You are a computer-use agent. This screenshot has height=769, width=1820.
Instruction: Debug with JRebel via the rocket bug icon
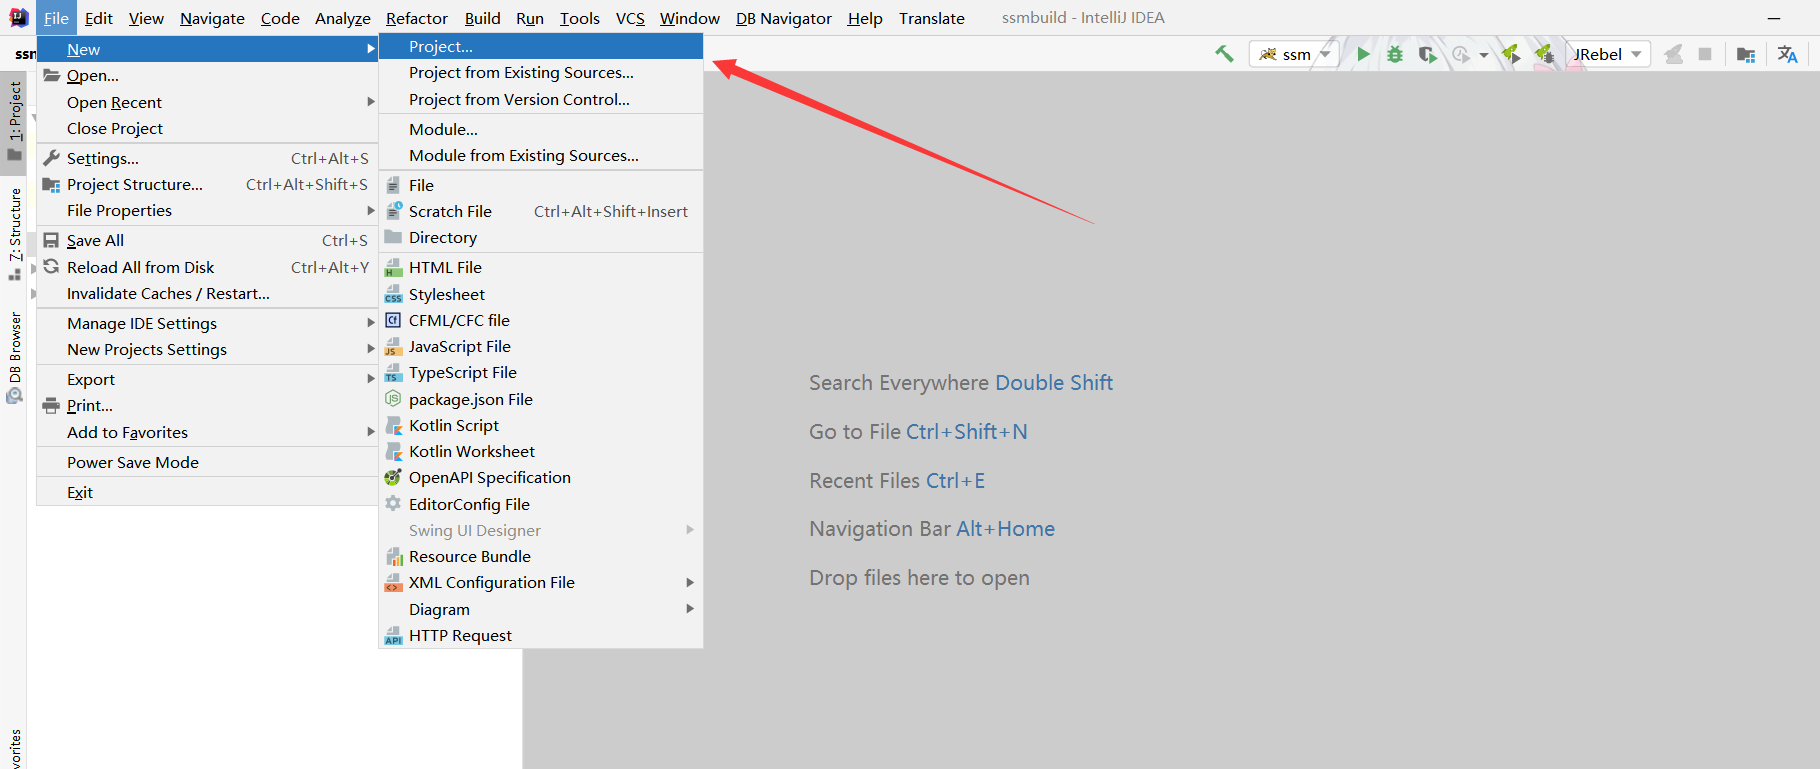[x=1545, y=54]
